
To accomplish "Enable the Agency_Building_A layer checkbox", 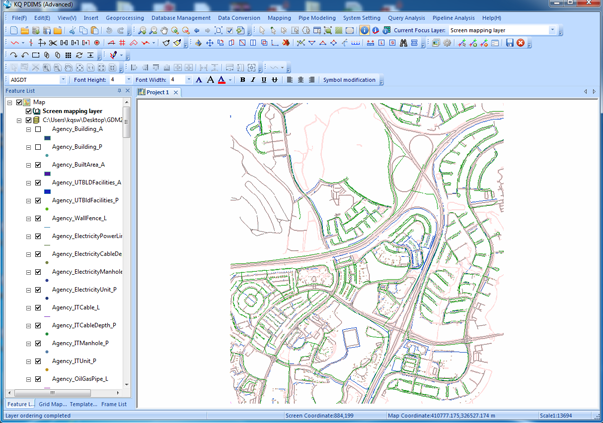I will click(x=38, y=129).
